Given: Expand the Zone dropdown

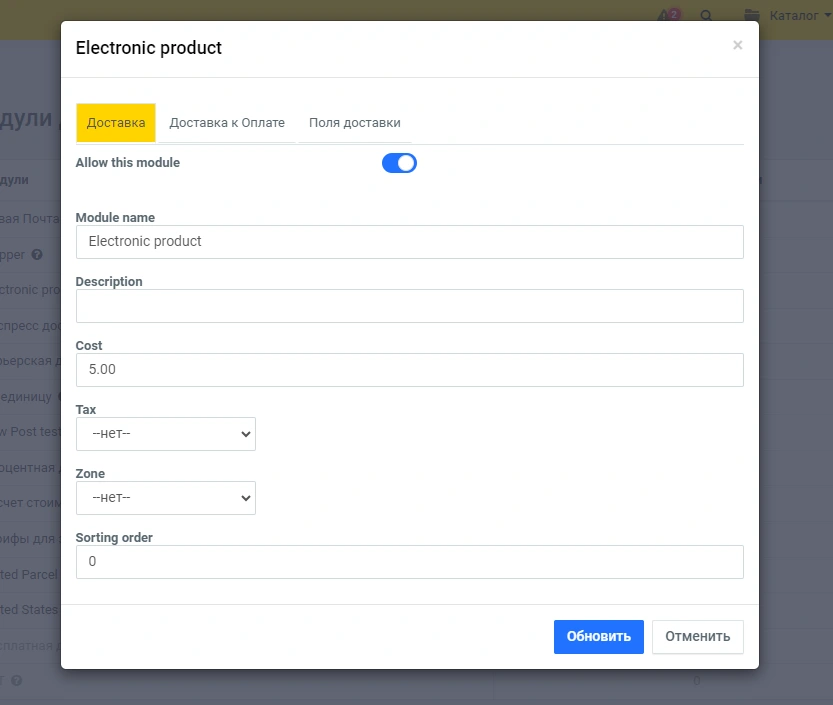Looking at the screenshot, I should pos(166,498).
